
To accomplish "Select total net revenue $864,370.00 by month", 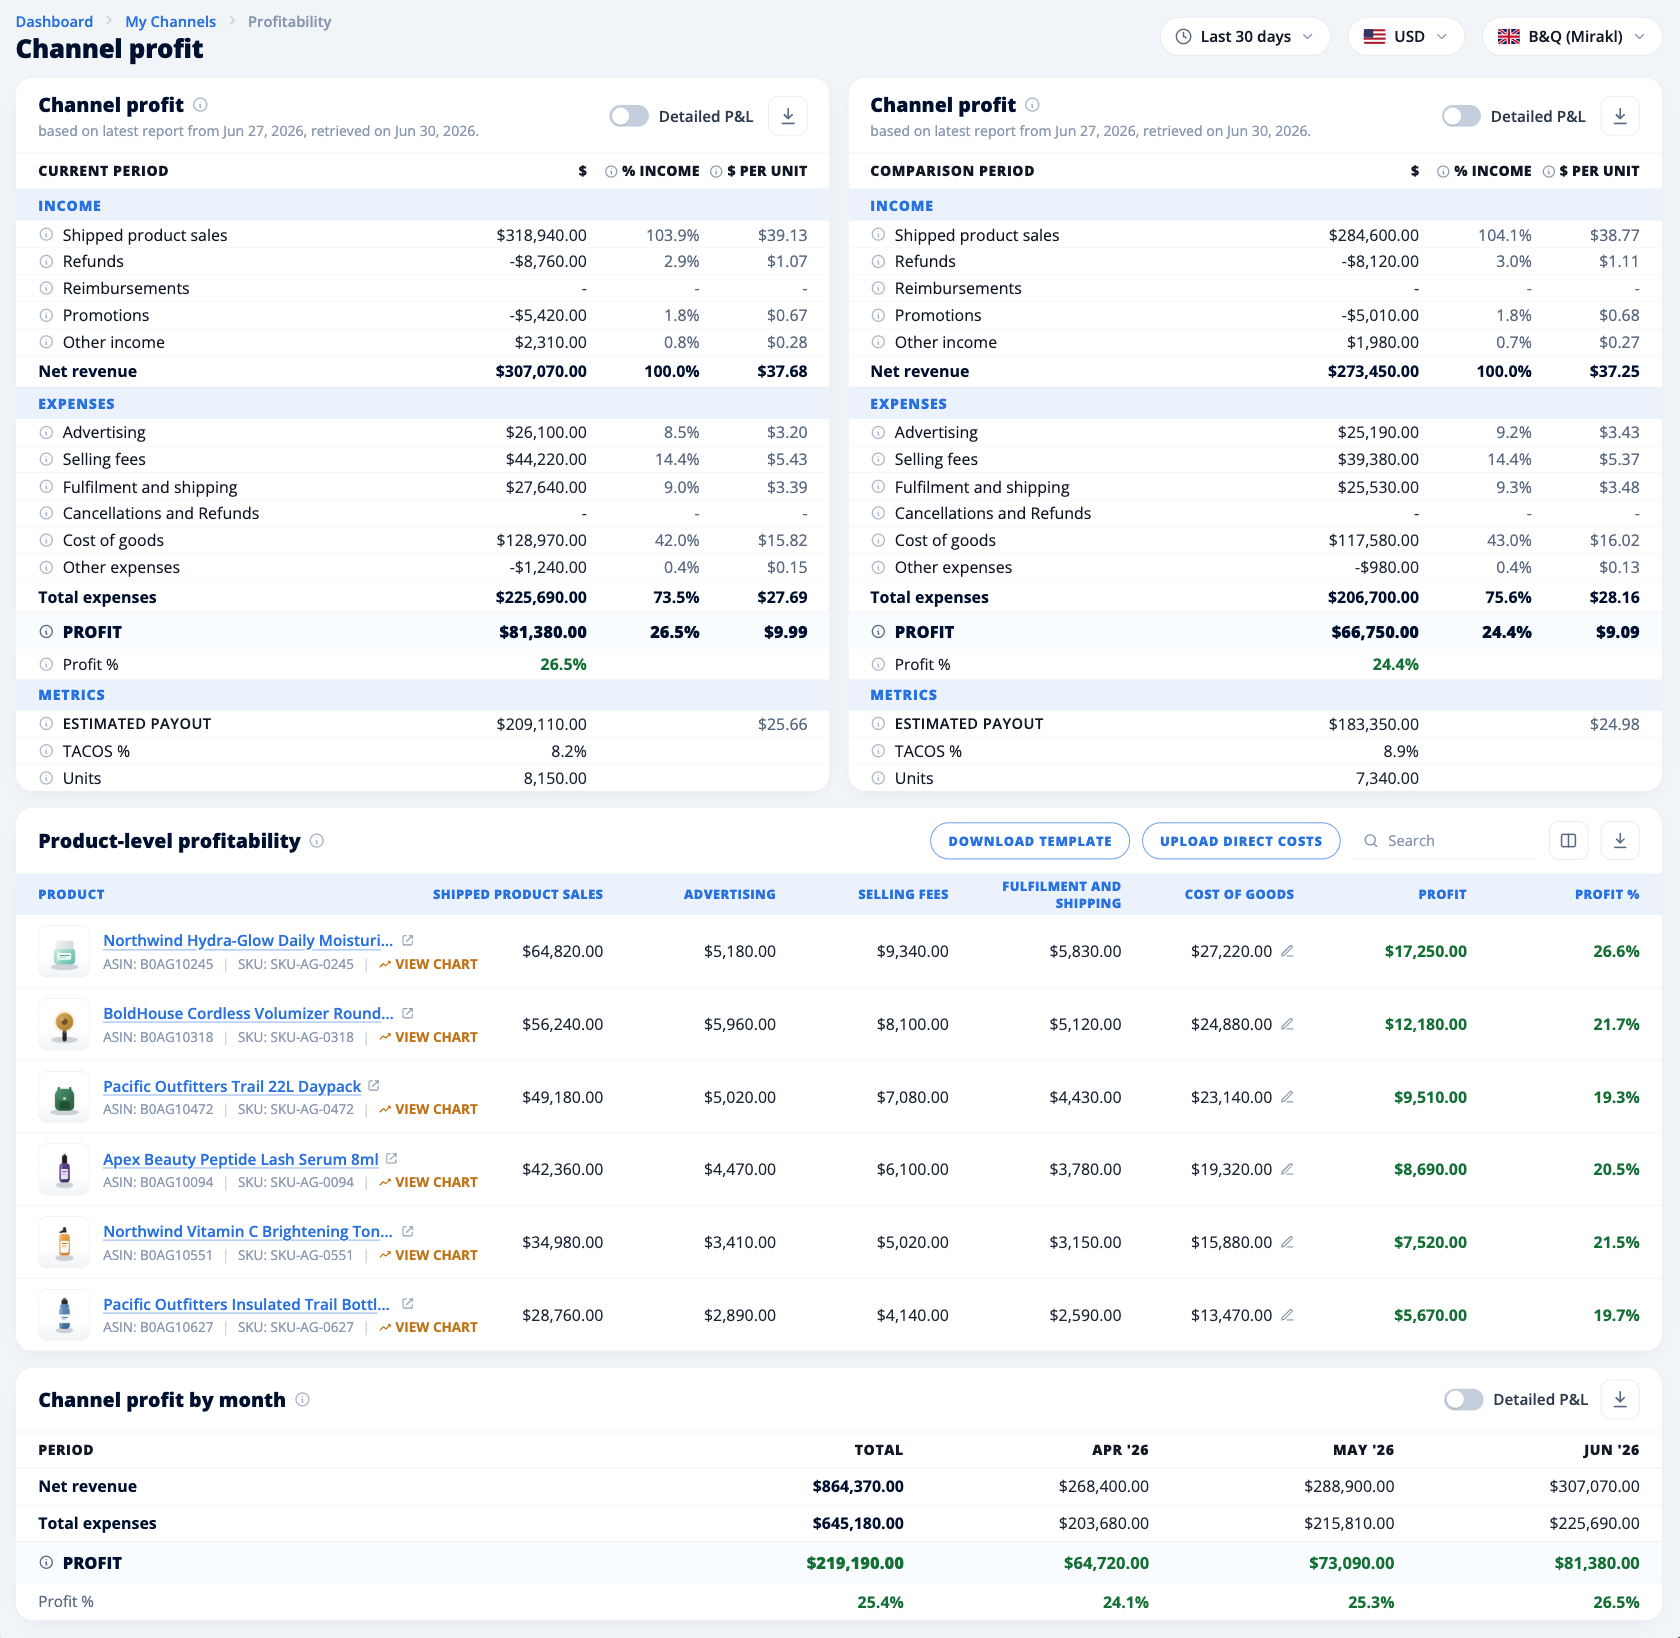I will [858, 1487].
